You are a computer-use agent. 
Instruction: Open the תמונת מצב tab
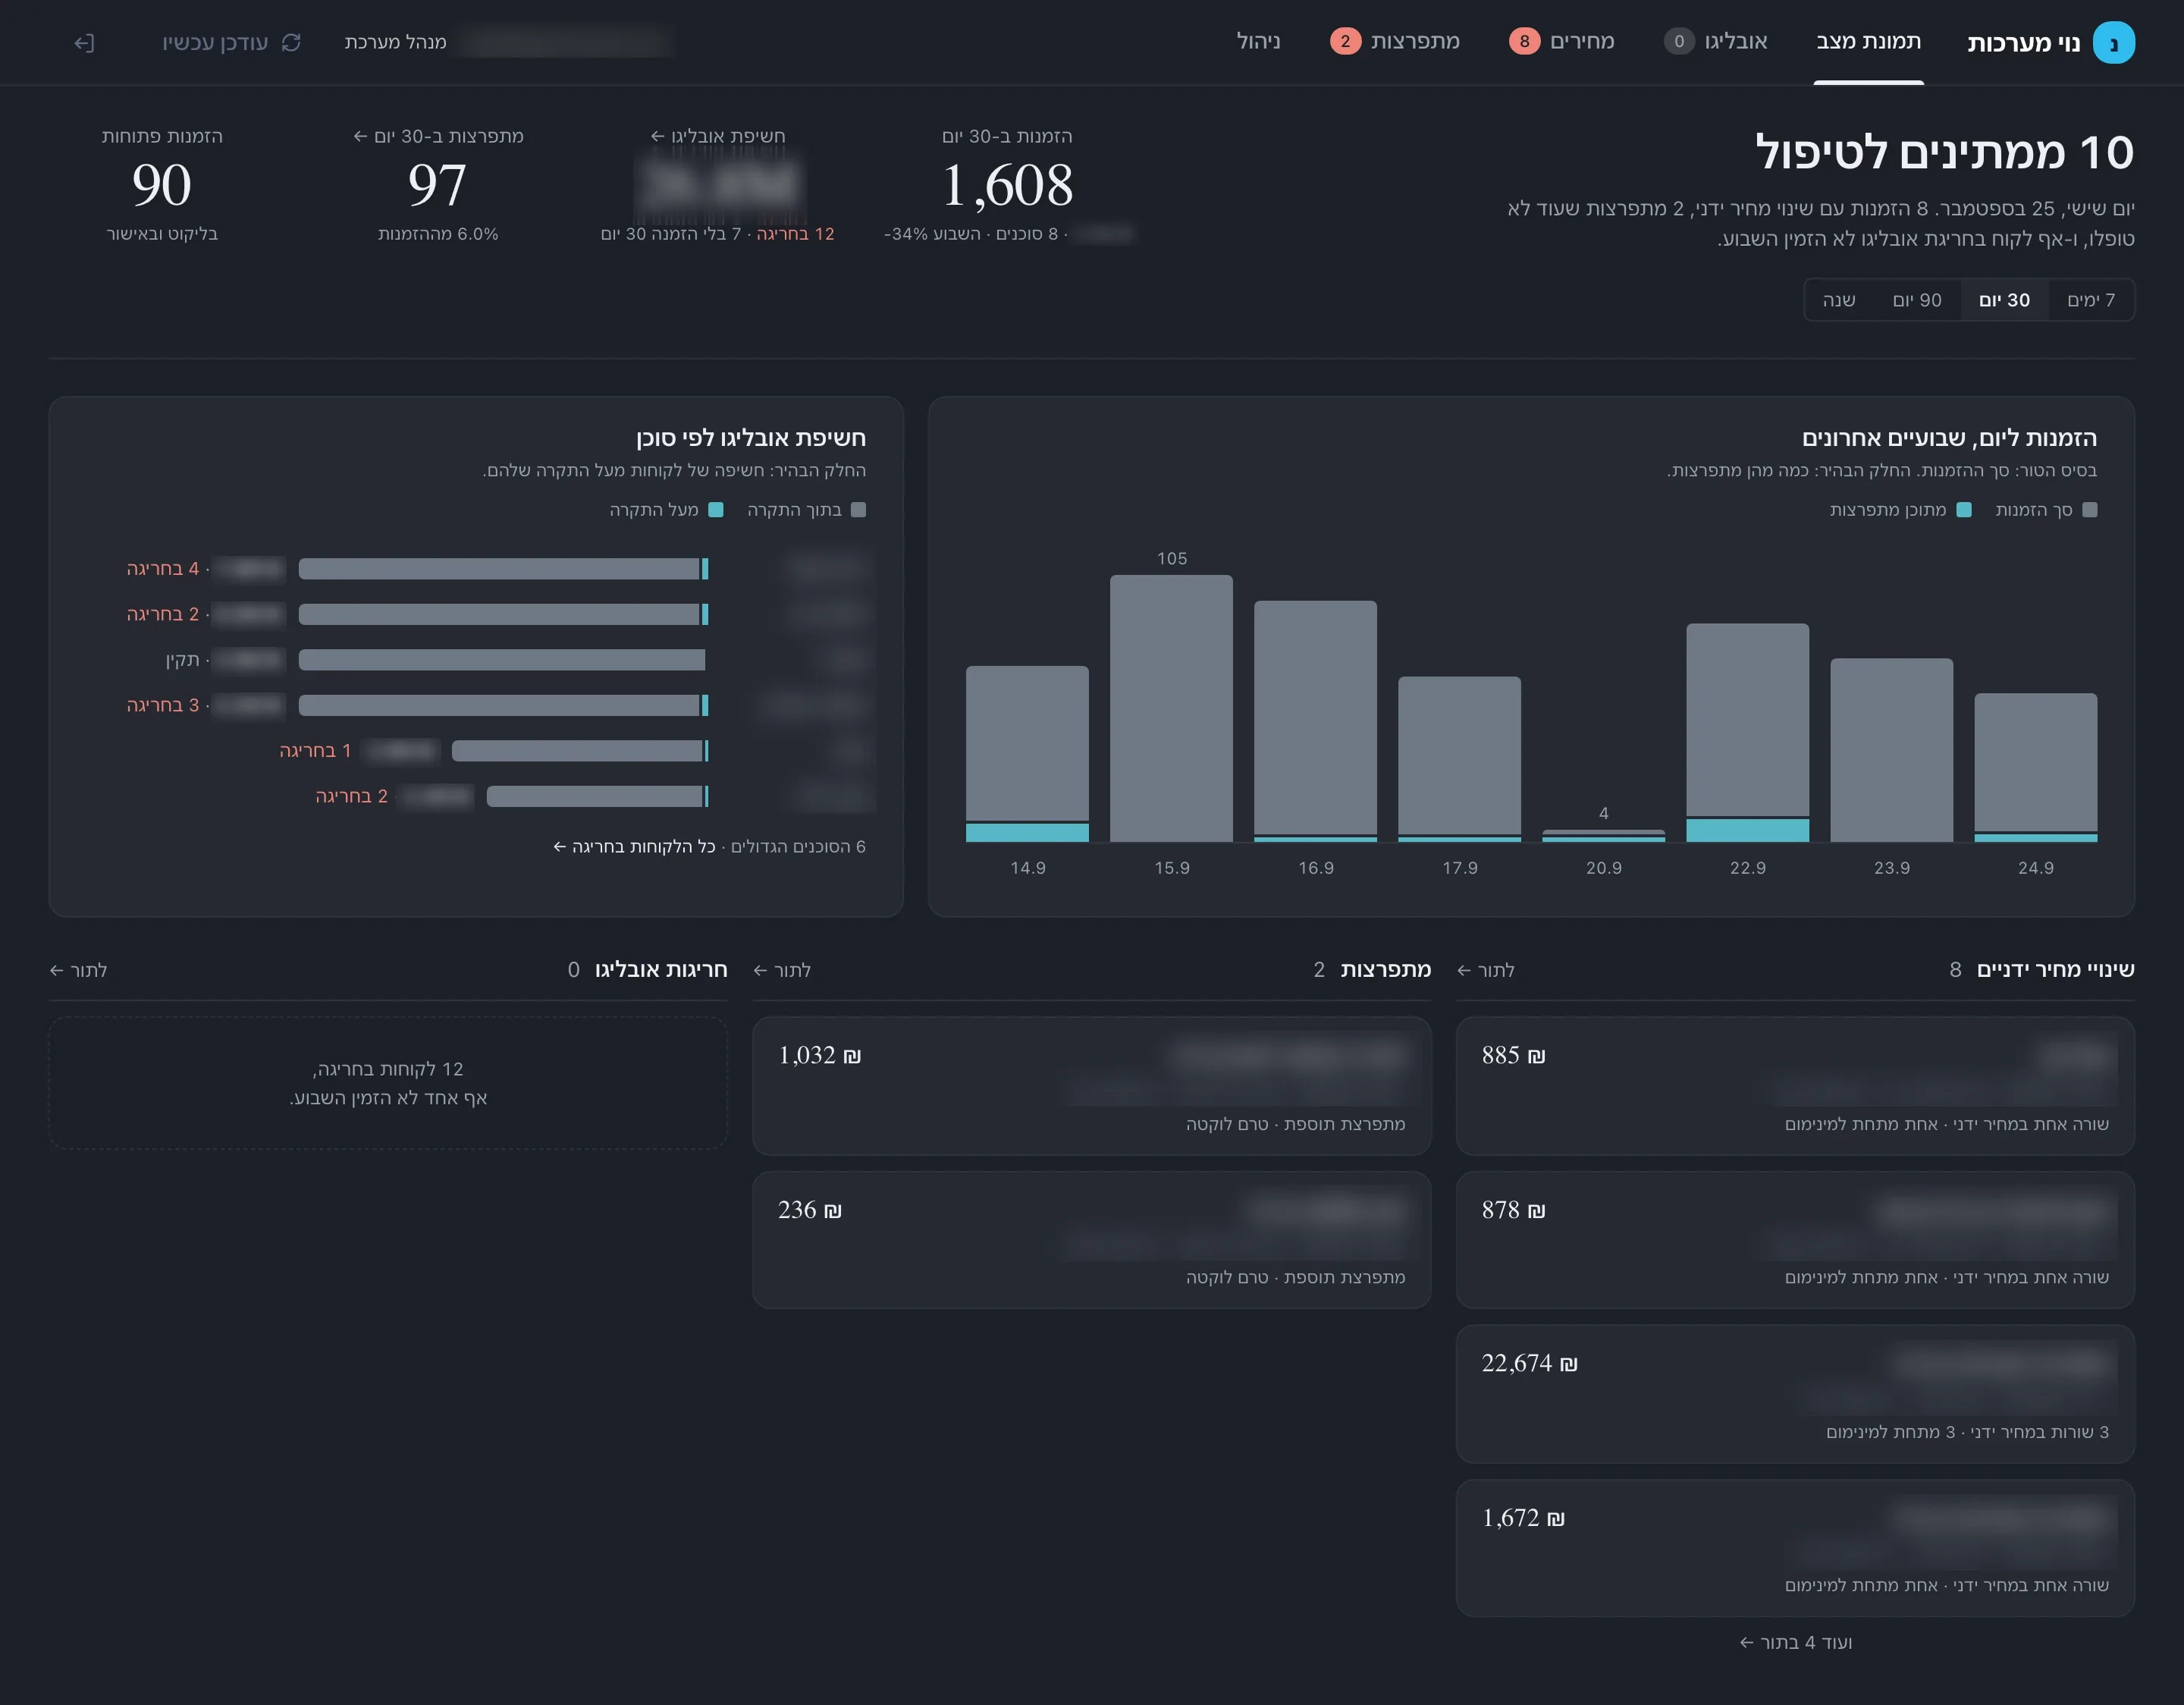1868,42
